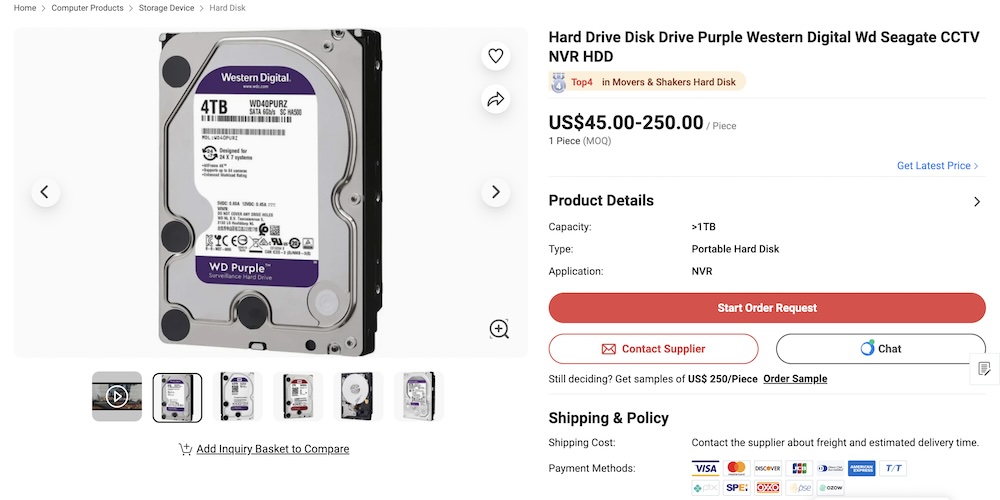Select the red WD drive thumbnail

[x=298, y=397]
